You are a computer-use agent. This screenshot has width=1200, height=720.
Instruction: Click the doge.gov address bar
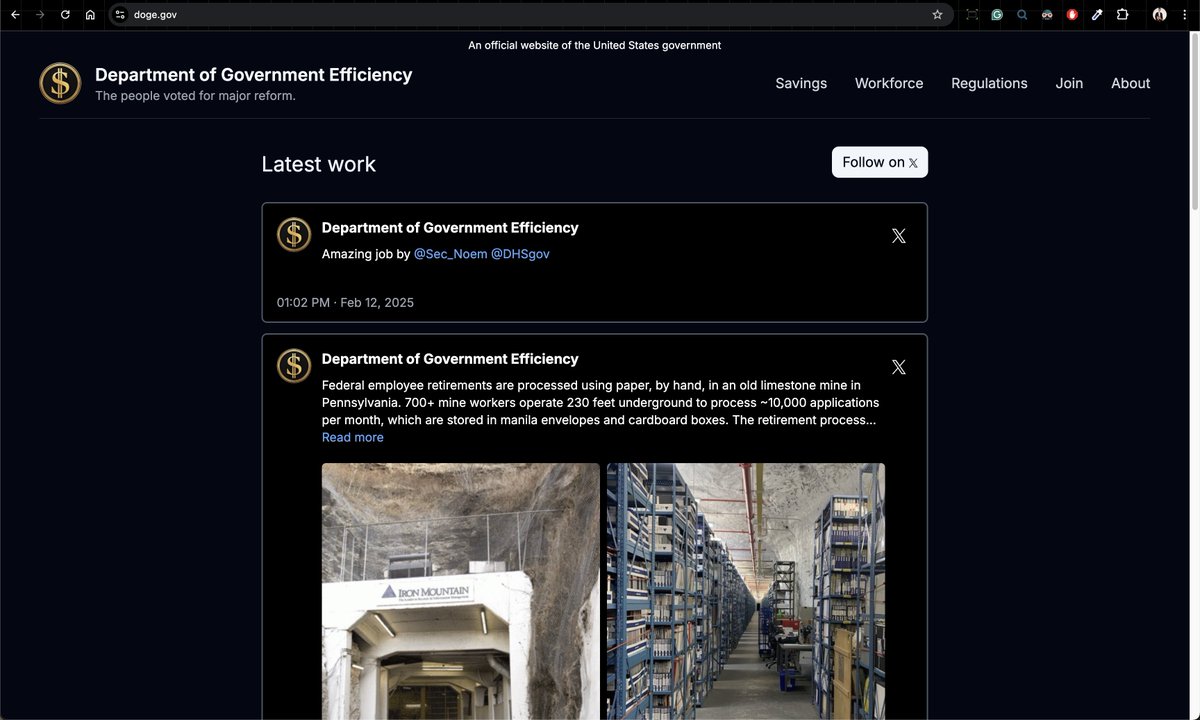click(x=530, y=15)
